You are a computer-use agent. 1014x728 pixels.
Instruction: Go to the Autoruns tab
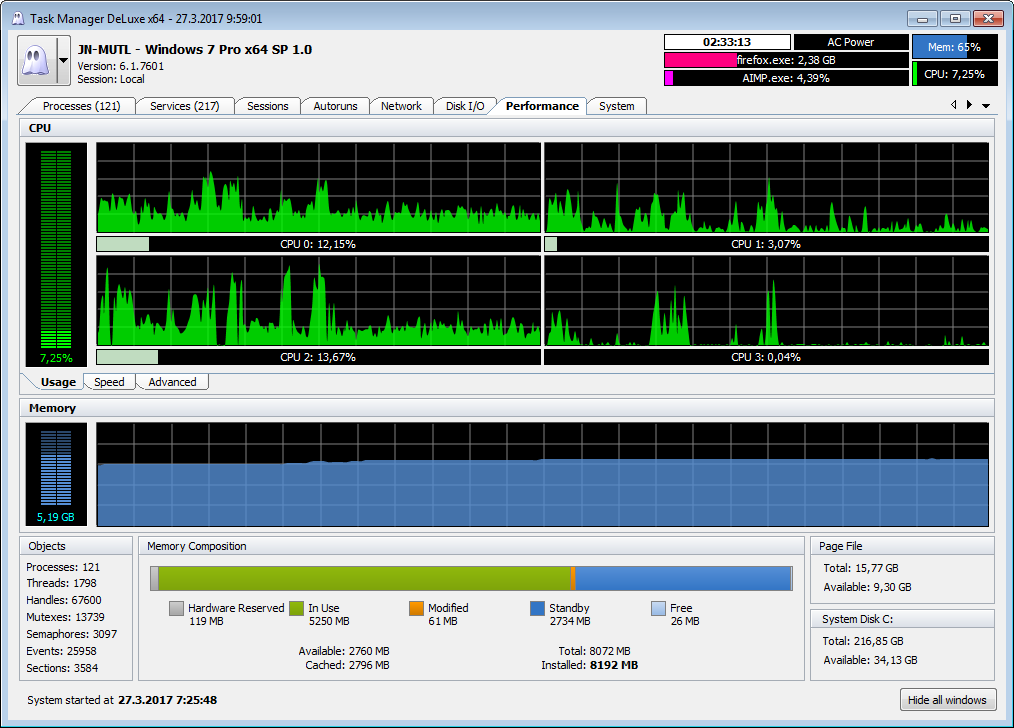pyautogui.click(x=335, y=106)
